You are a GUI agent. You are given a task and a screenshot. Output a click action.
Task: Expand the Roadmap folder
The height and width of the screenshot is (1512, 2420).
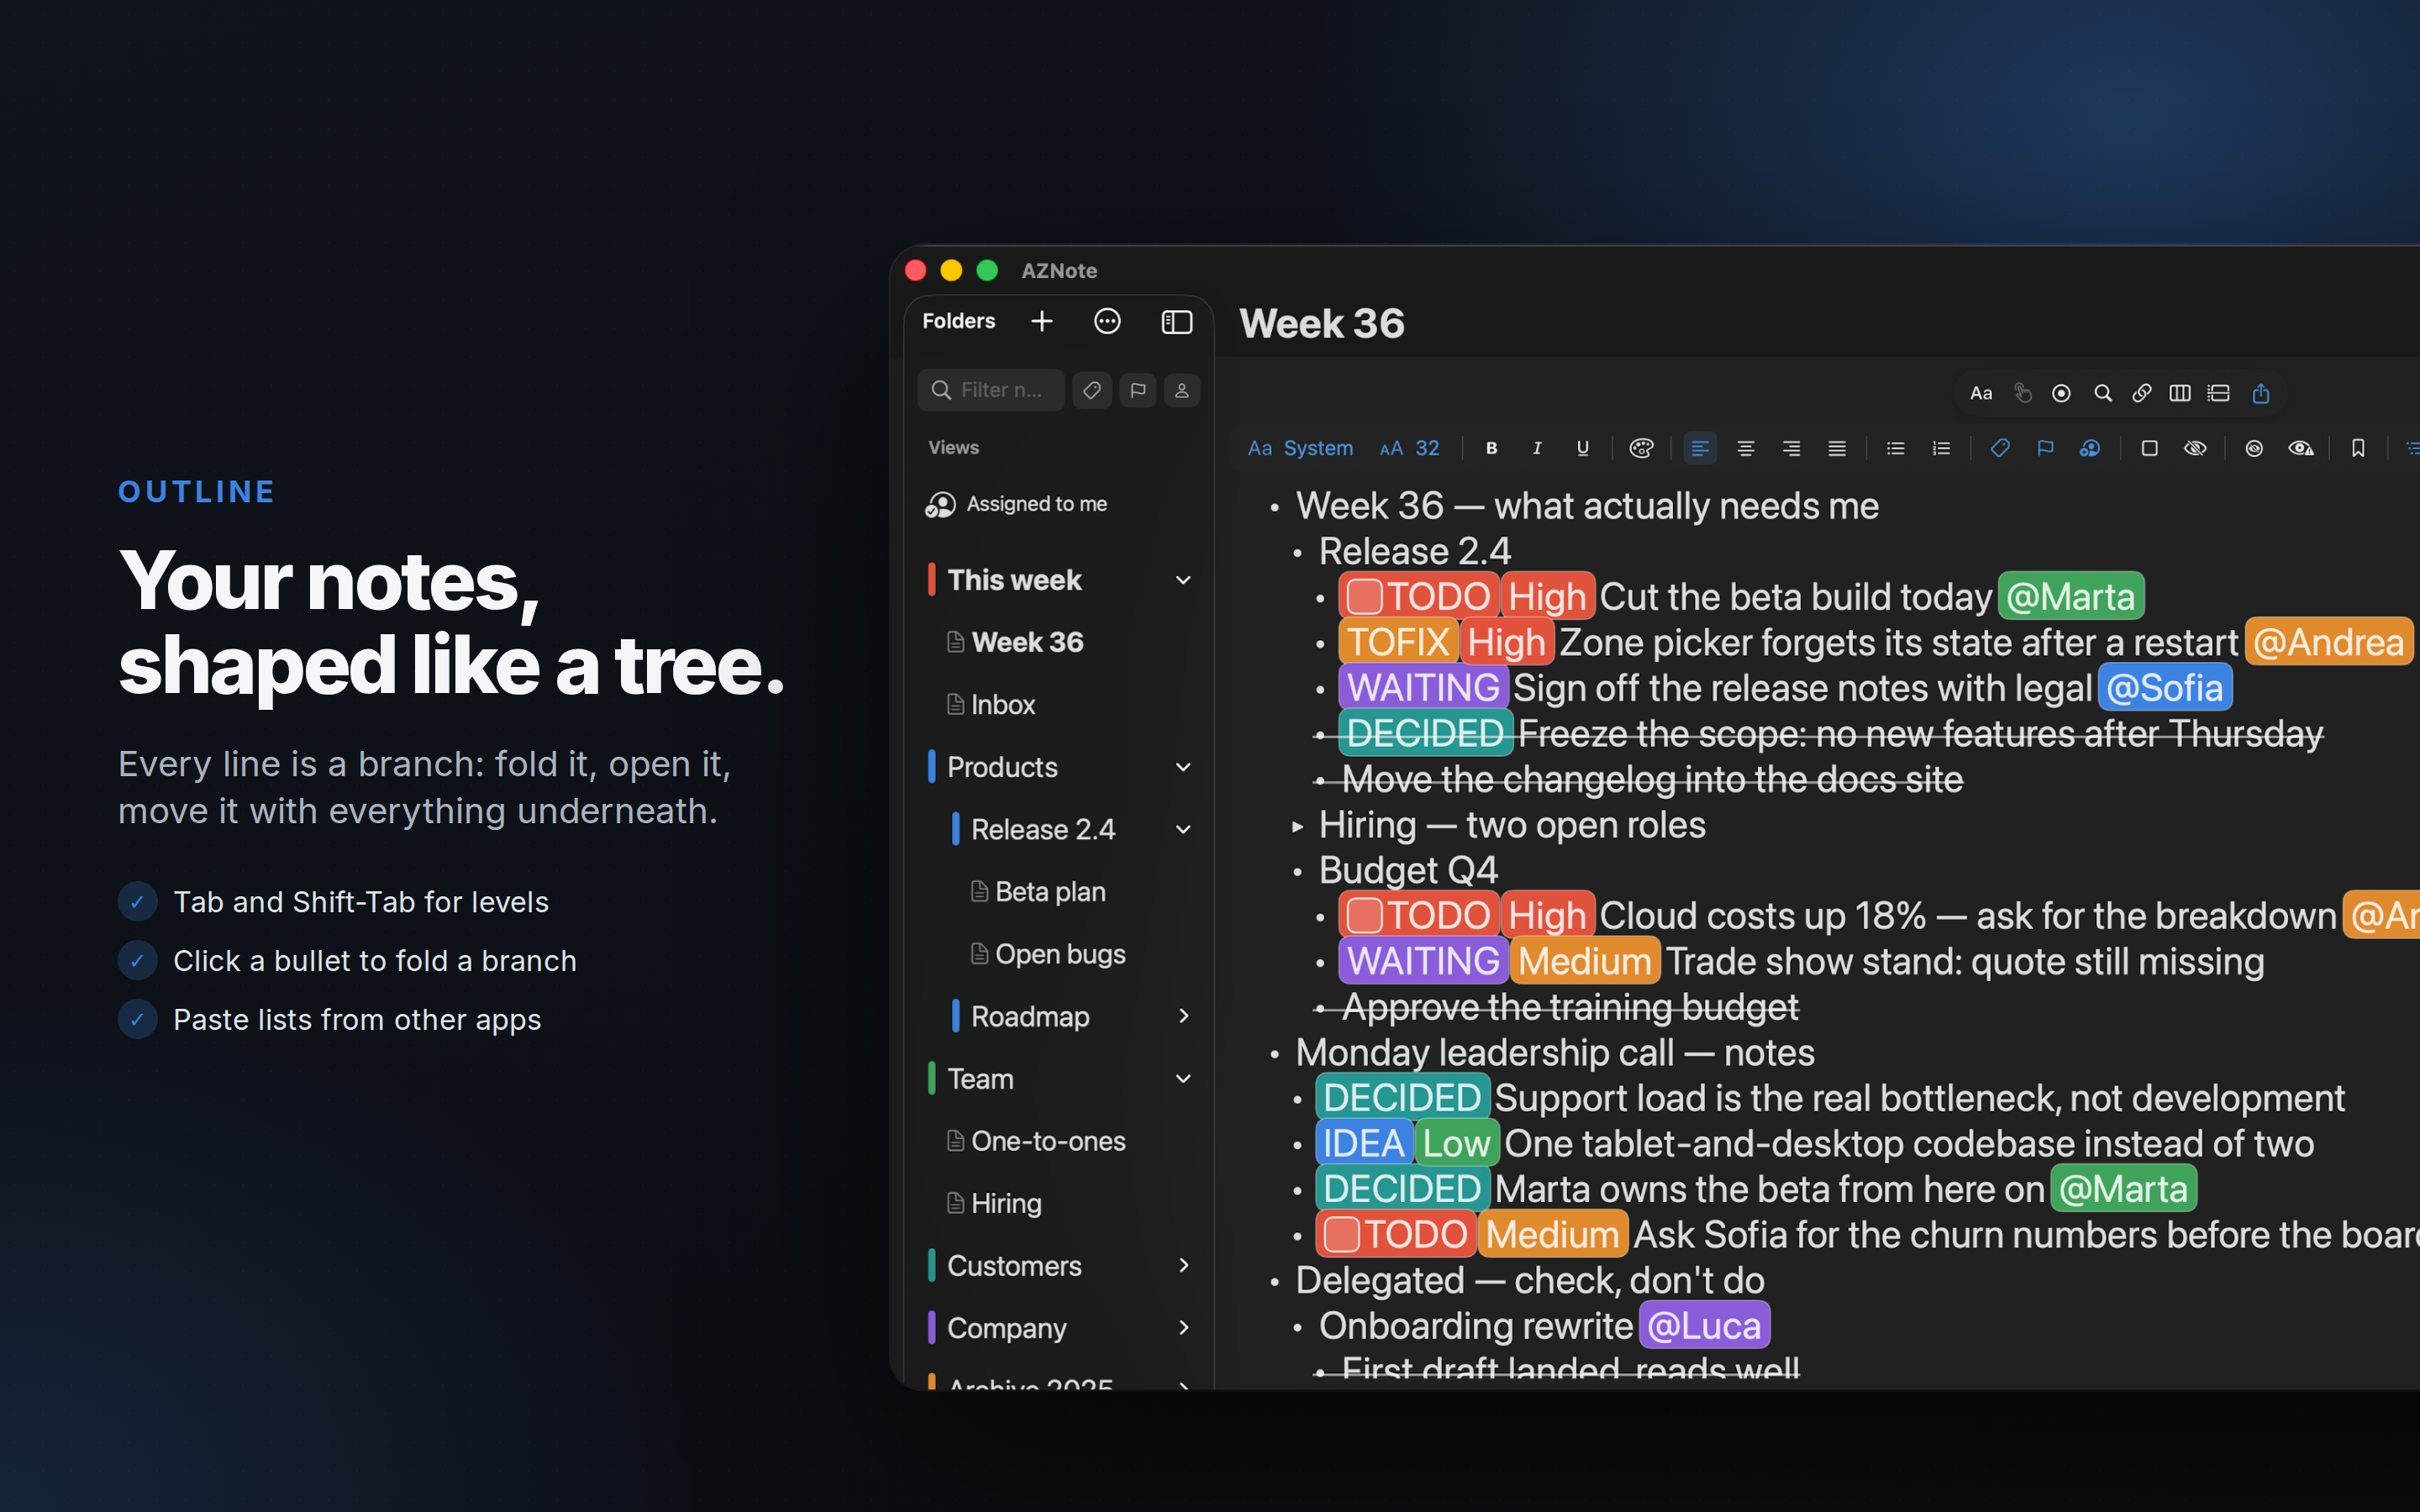[x=1183, y=1016]
